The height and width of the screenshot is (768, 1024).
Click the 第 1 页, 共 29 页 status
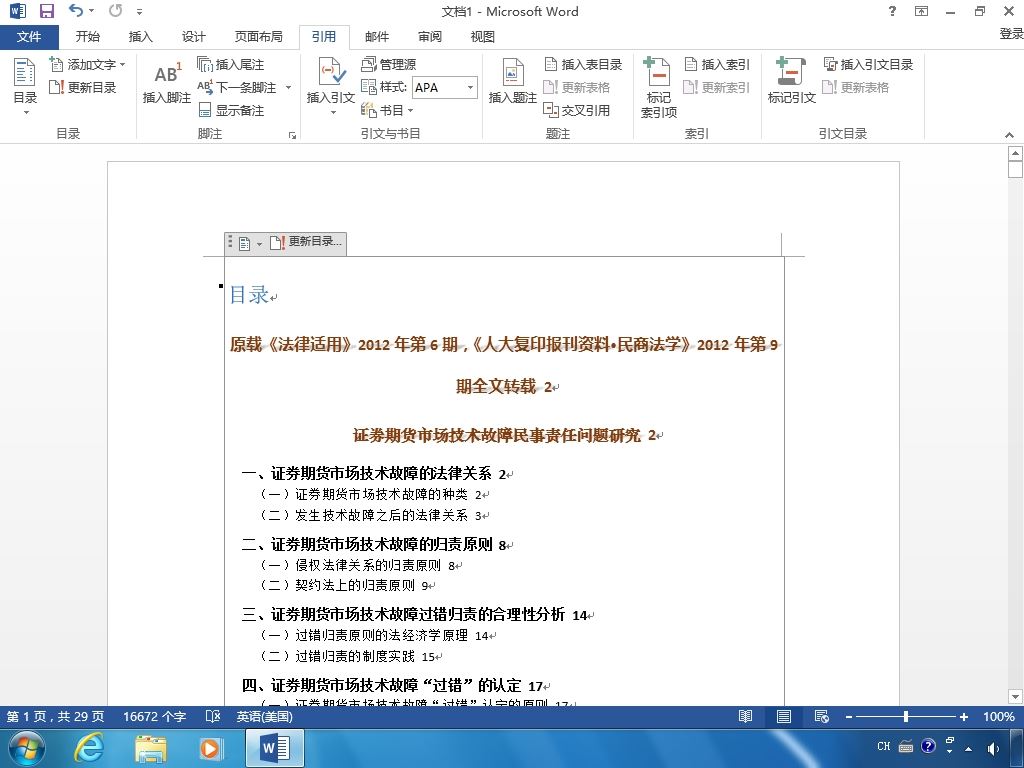pyautogui.click(x=56, y=716)
